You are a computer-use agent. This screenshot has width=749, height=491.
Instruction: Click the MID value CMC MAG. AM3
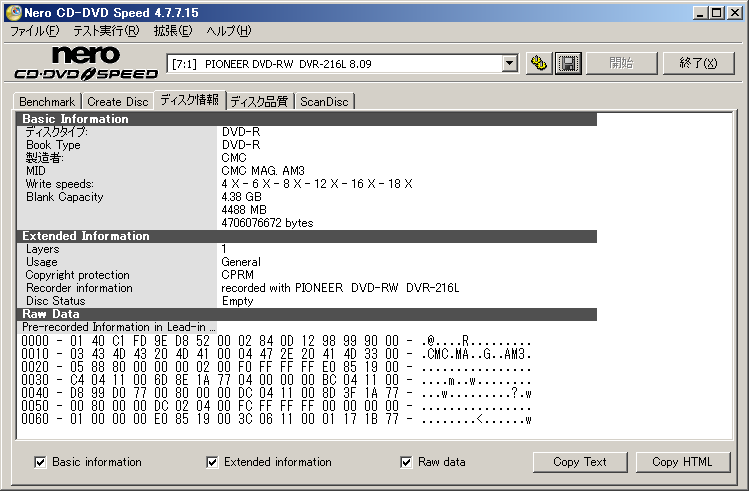coord(263,171)
